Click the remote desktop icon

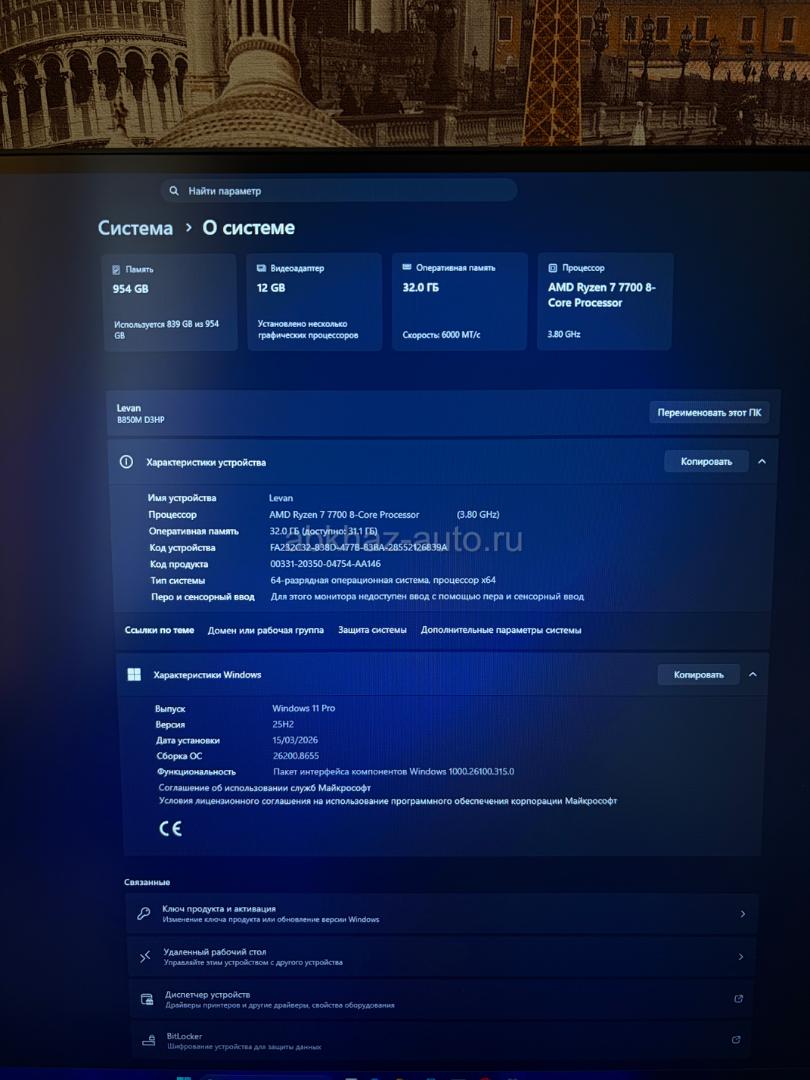[x=145, y=957]
